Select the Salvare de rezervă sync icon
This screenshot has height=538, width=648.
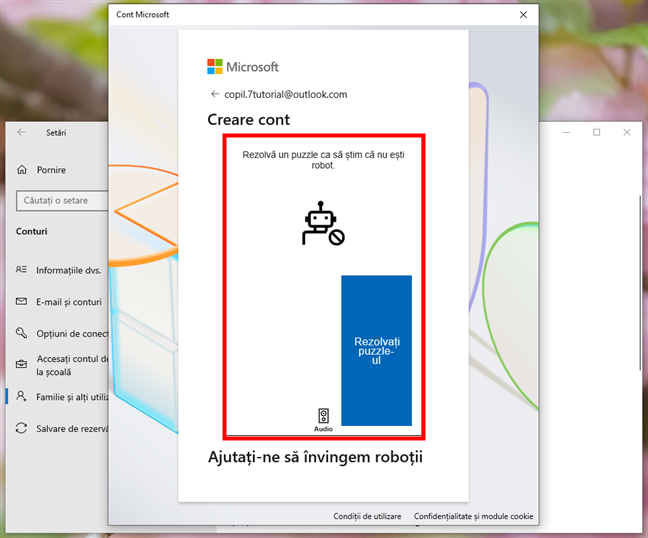tap(22, 428)
